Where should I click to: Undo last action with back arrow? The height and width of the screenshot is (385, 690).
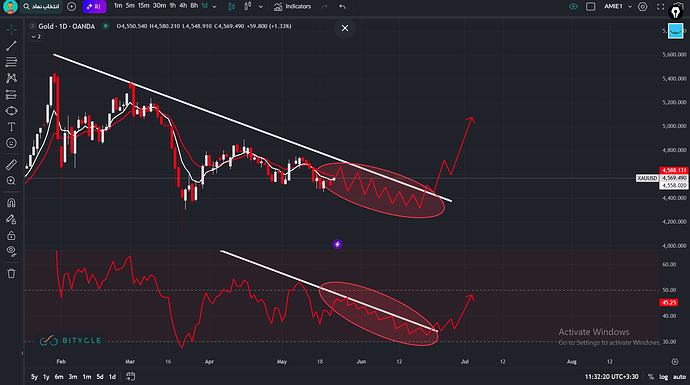pyautogui.click(x=342, y=7)
